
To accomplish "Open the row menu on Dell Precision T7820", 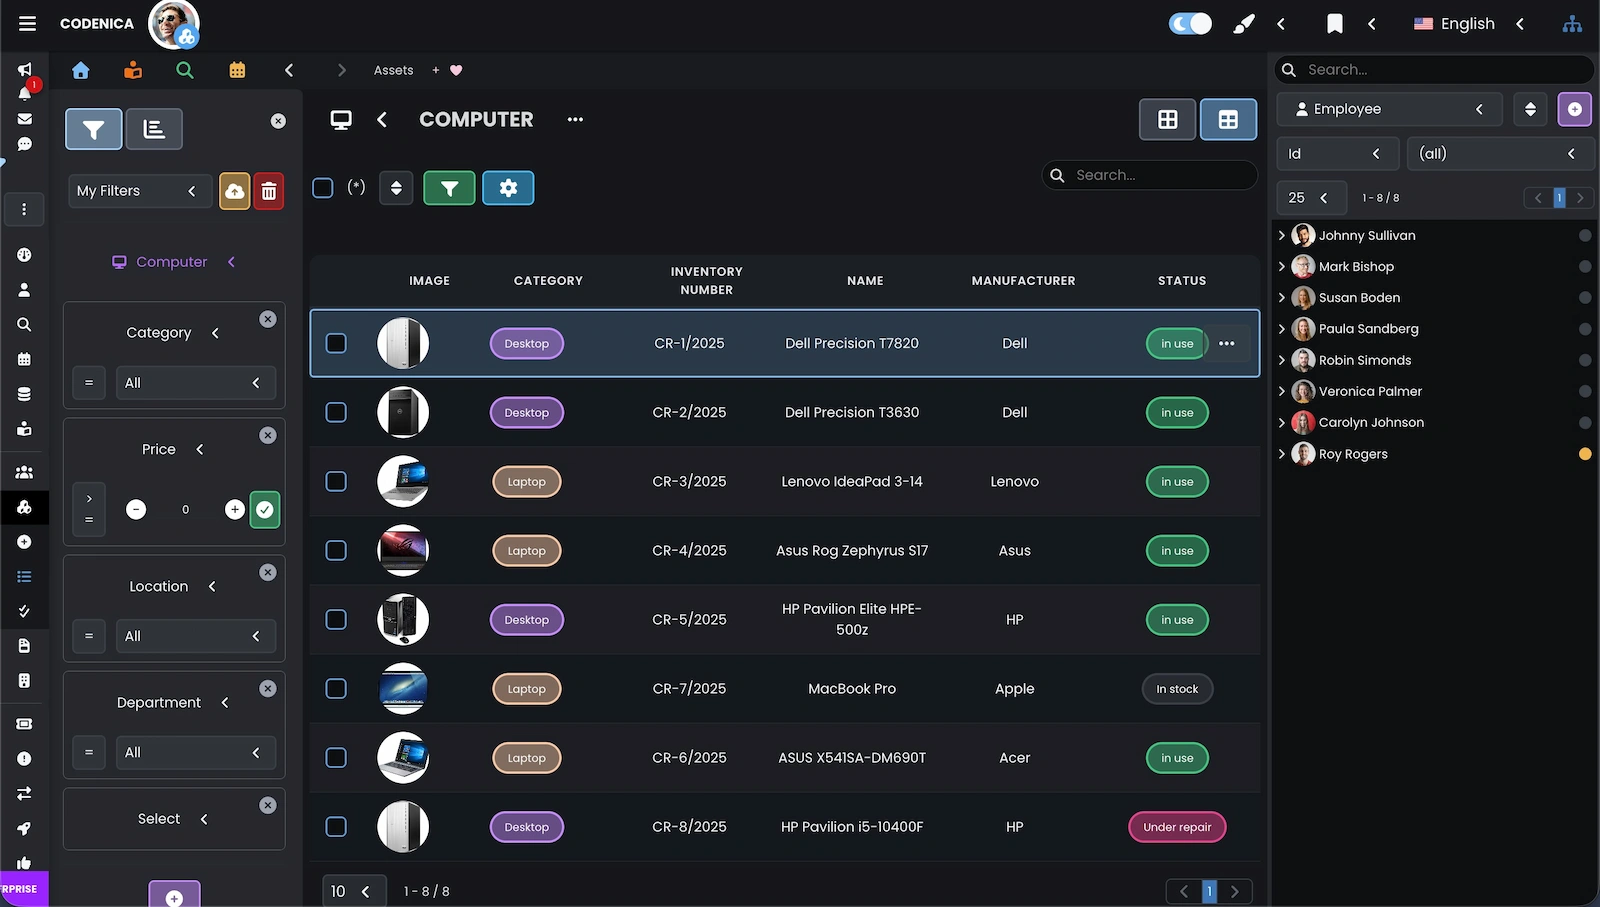I will (1227, 343).
